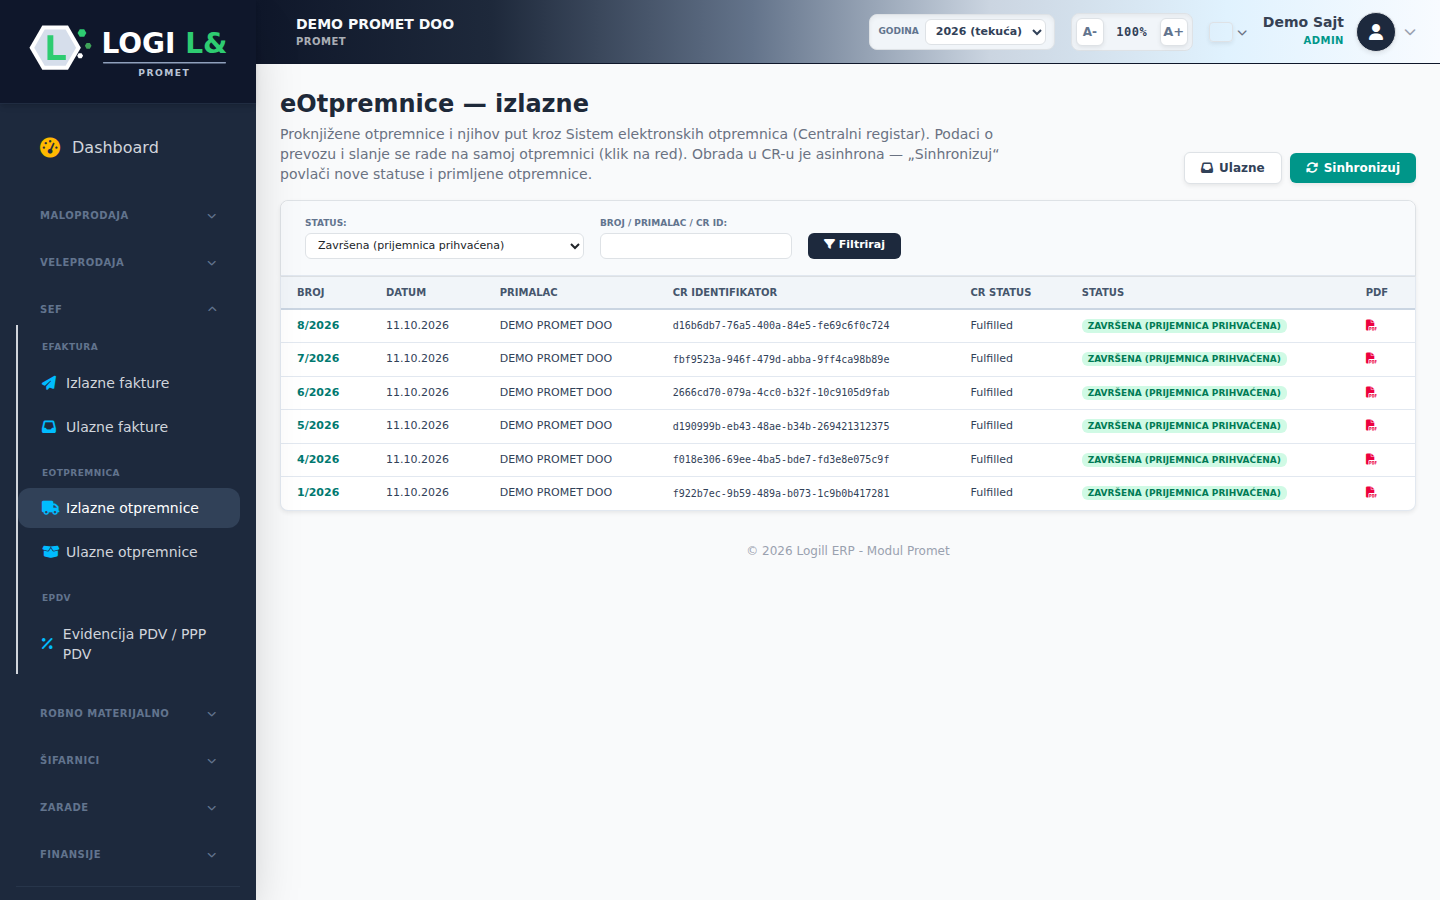The height and width of the screenshot is (900, 1440).
Task: Click the Filtriraj button
Action: pyautogui.click(x=854, y=246)
